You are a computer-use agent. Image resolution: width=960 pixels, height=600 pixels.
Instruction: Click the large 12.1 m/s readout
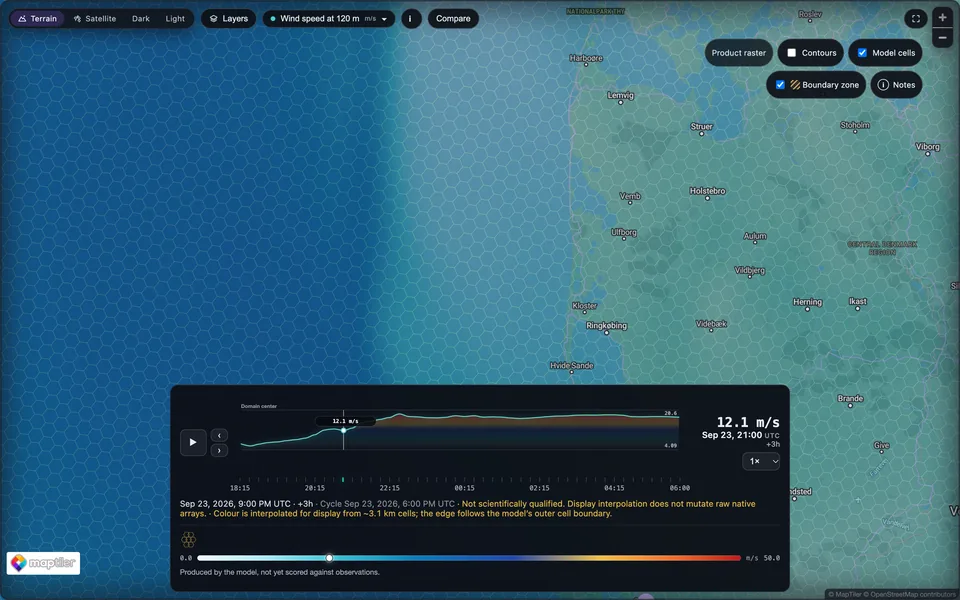tap(748, 422)
